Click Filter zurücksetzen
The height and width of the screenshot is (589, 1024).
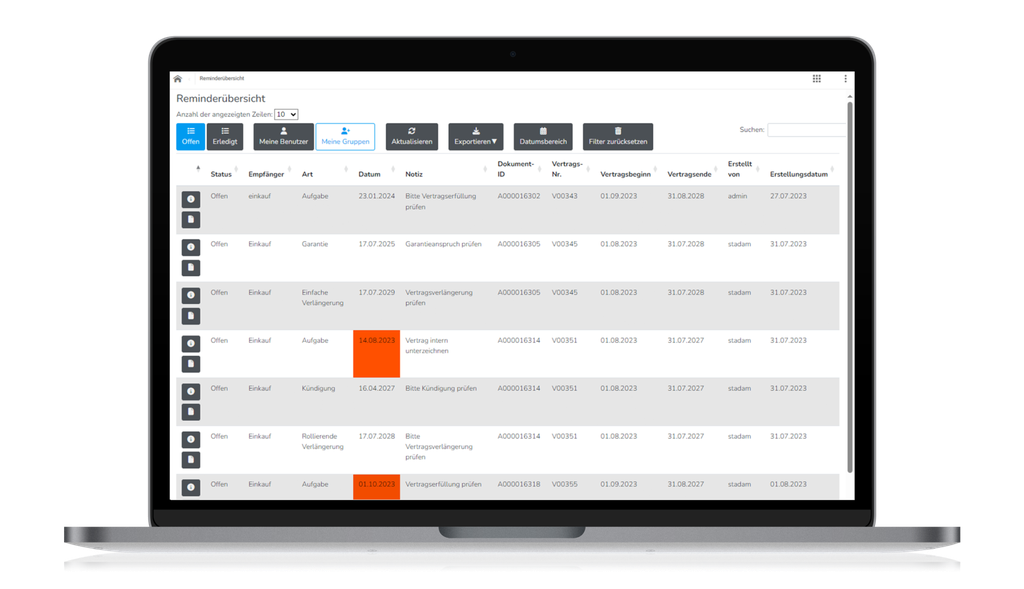618,136
